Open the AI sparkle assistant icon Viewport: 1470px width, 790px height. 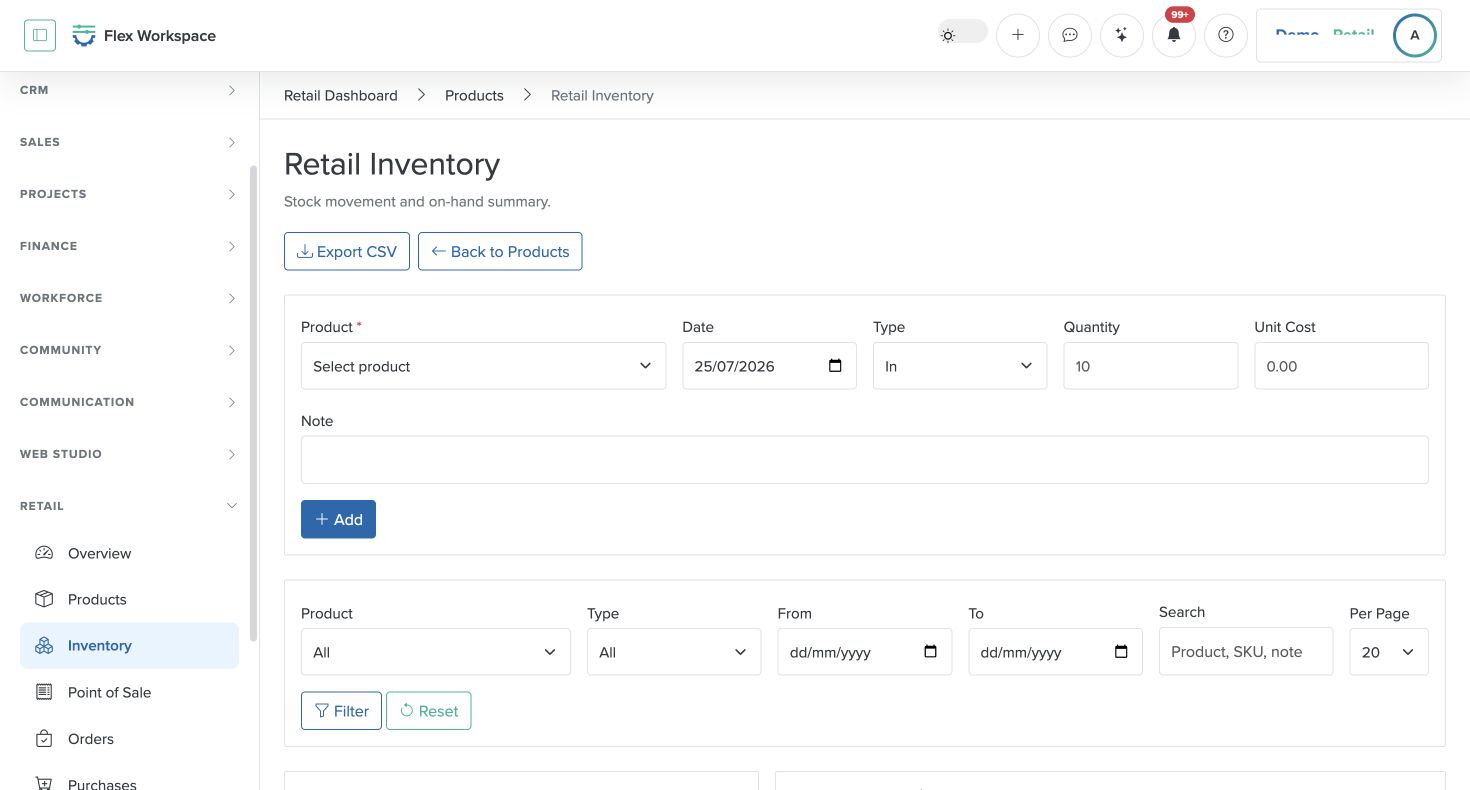(1122, 35)
